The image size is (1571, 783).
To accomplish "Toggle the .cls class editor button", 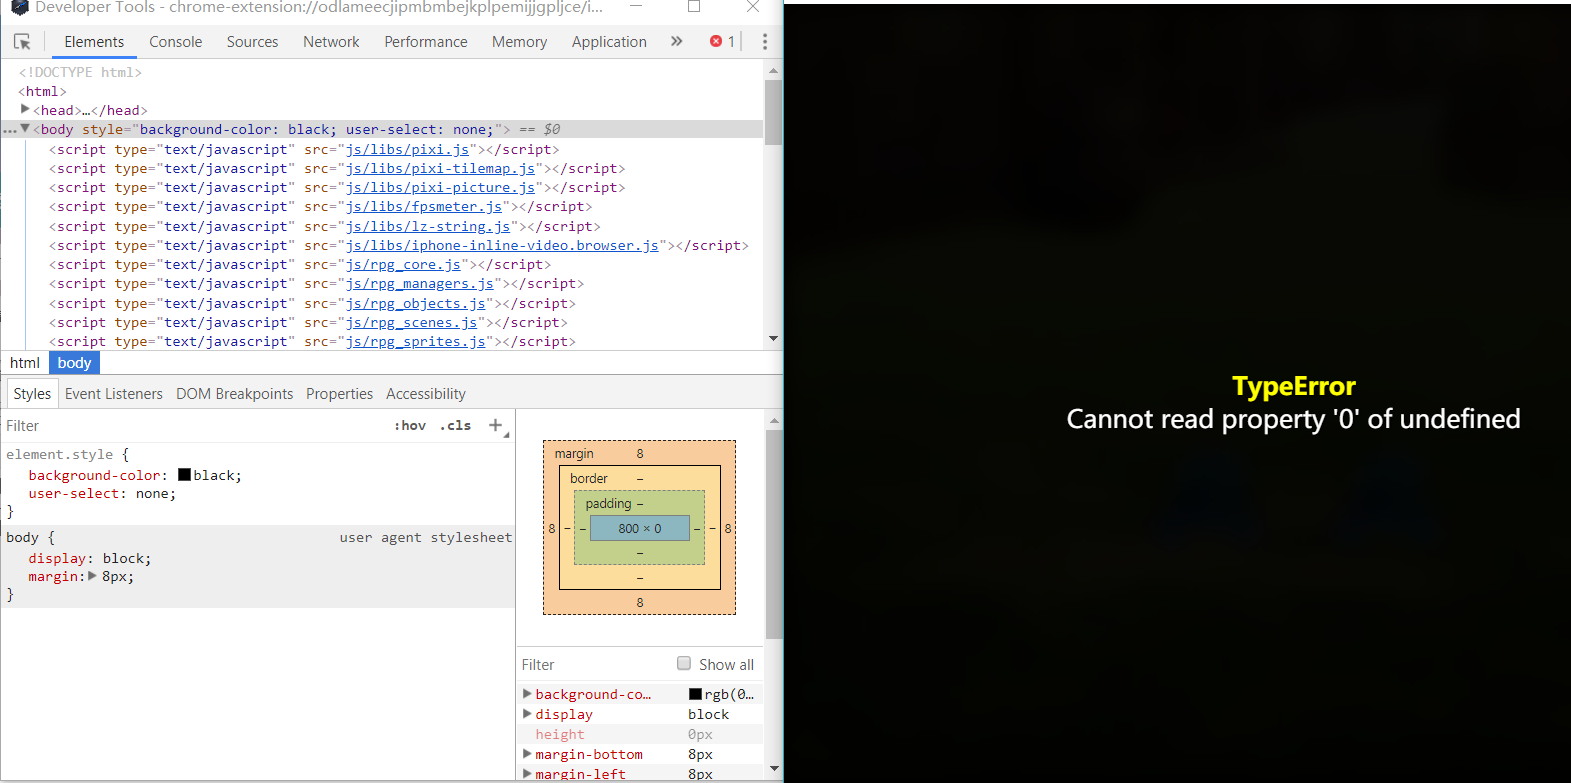I will (455, 425).
